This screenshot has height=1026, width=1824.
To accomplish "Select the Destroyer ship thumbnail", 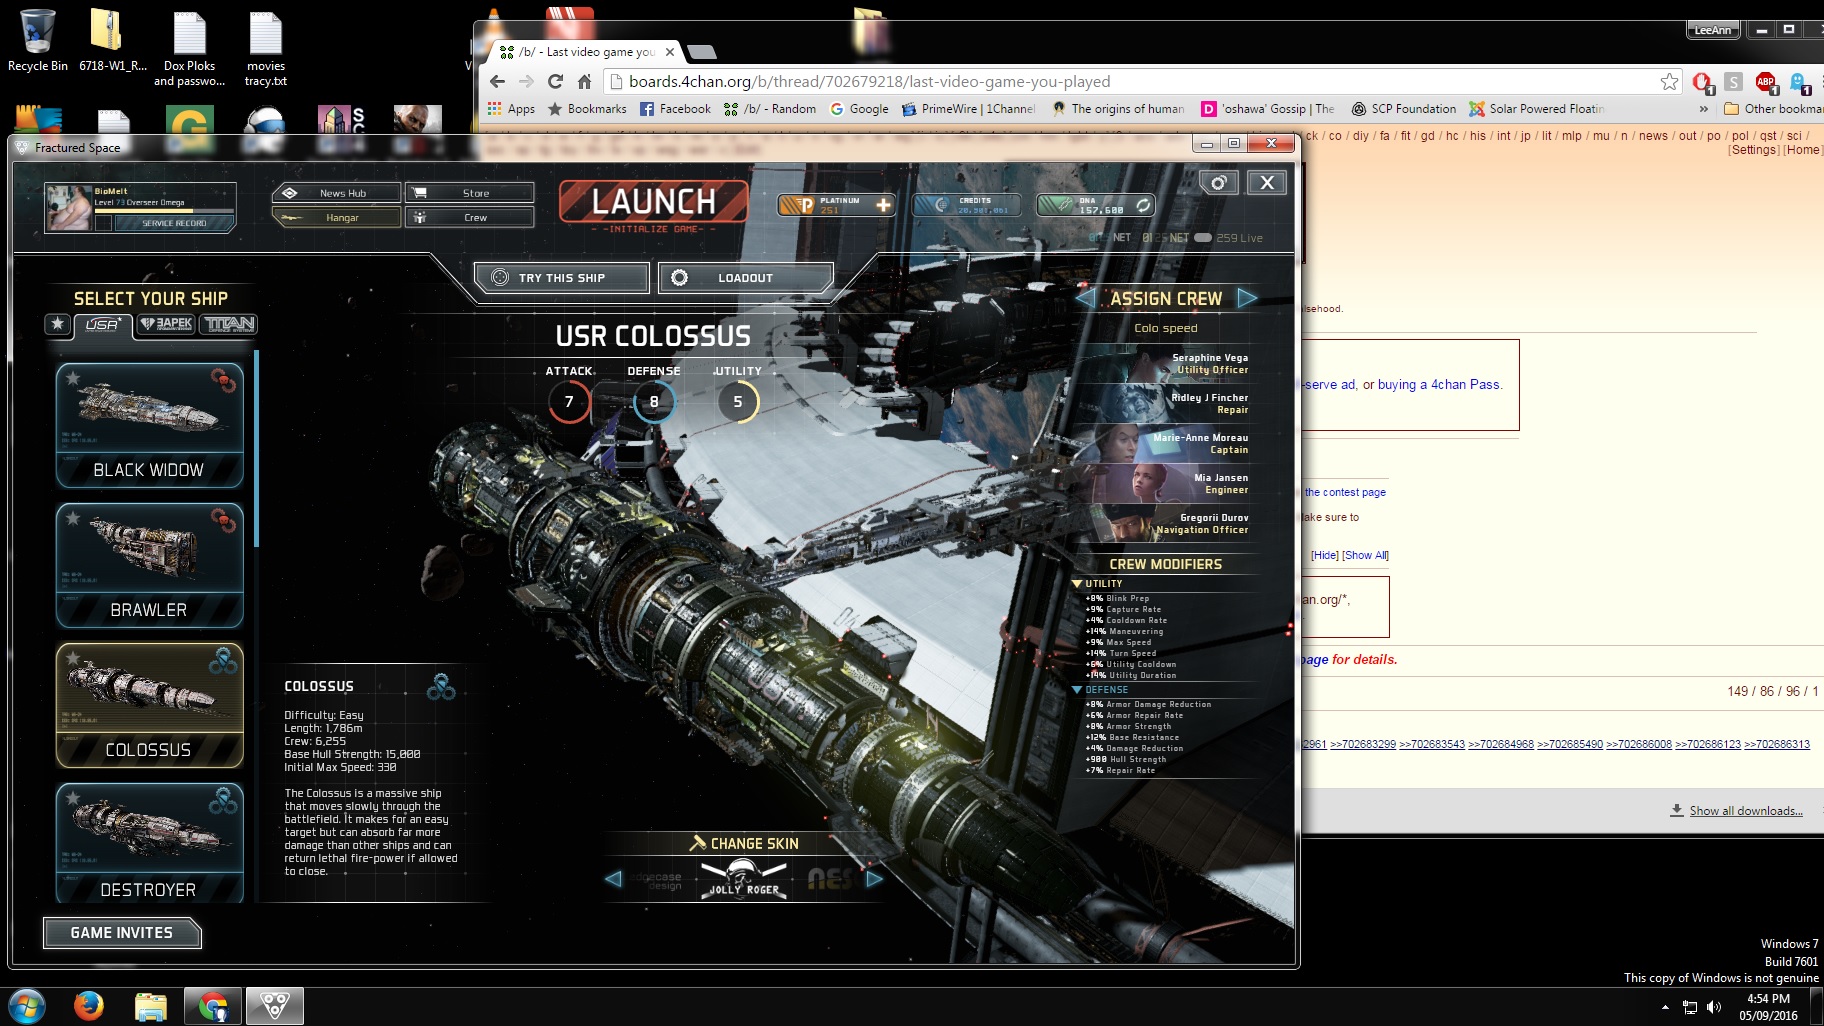I will pyautogui.click(x=150, y=842).
